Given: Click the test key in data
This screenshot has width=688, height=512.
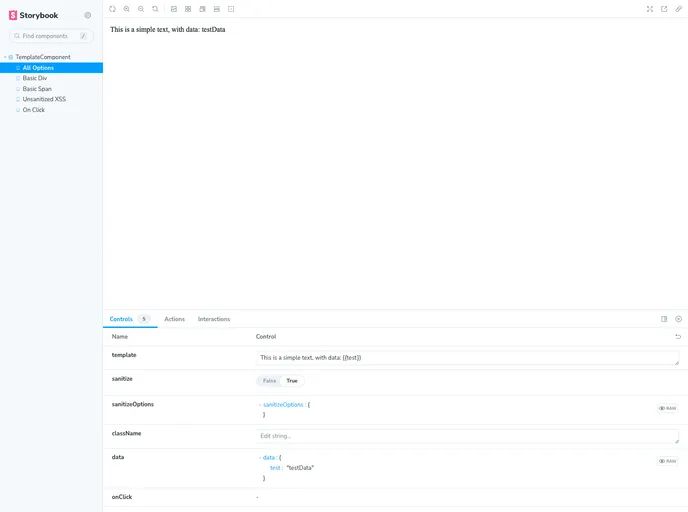Looking at the screenshot, I should point(275,468).
